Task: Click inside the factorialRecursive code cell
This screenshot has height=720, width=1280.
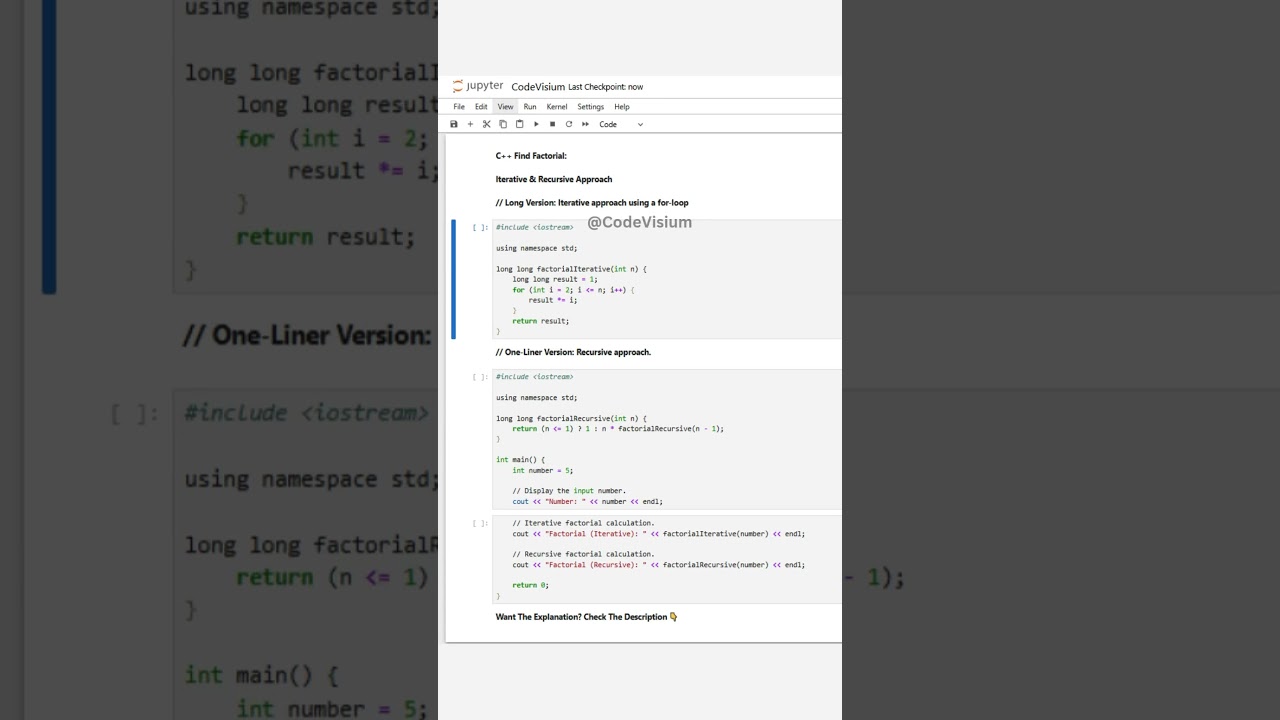Action: (667, 439)
